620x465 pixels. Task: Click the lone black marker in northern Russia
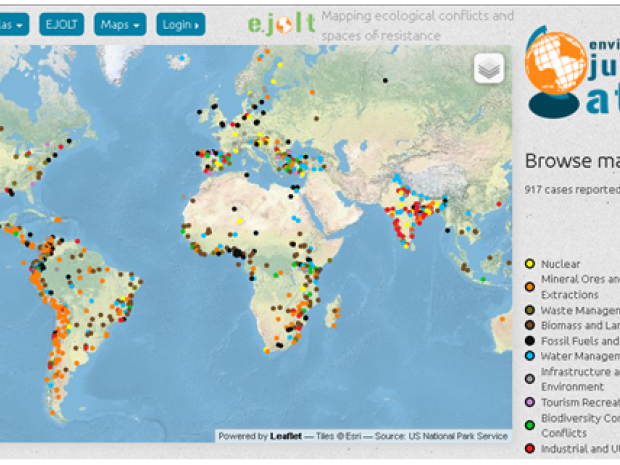pos(385,79)
